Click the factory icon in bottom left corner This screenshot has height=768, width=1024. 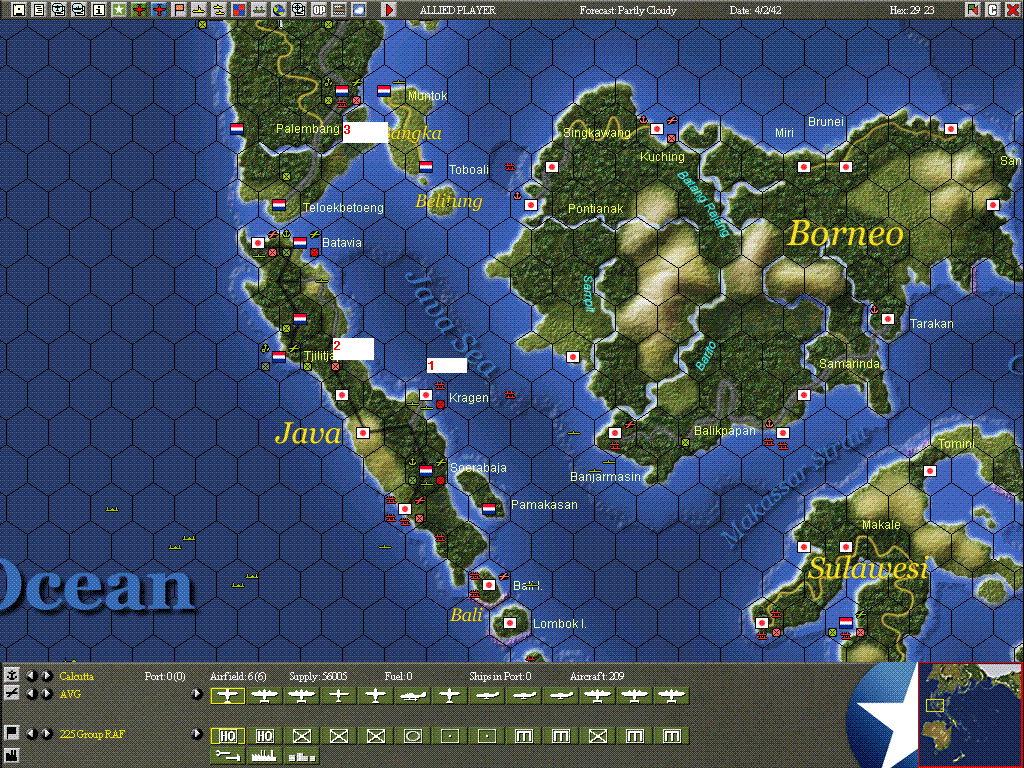(11, 755)
